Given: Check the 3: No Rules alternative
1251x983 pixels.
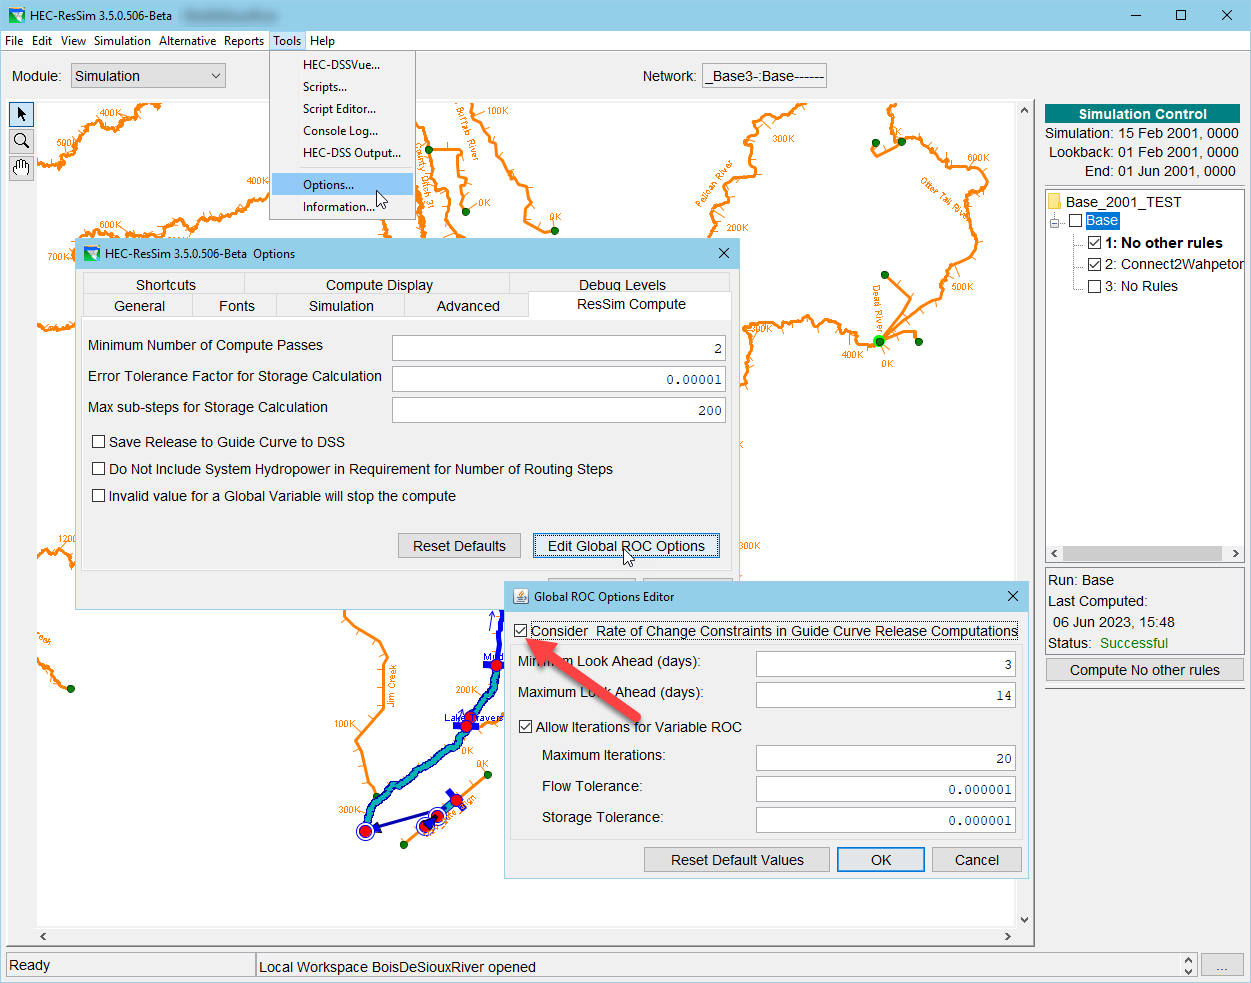Looking at the screenshot, I should point(1094,286).
